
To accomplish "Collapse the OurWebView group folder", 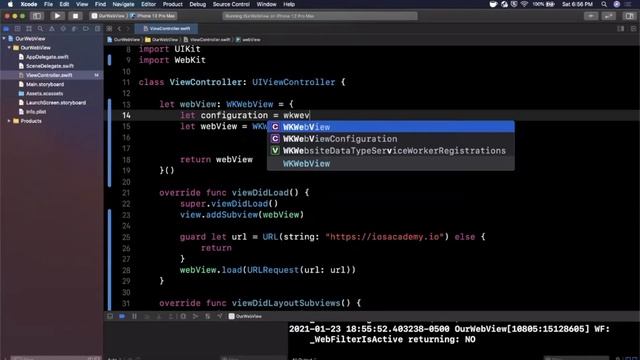I will coord(9,48).
